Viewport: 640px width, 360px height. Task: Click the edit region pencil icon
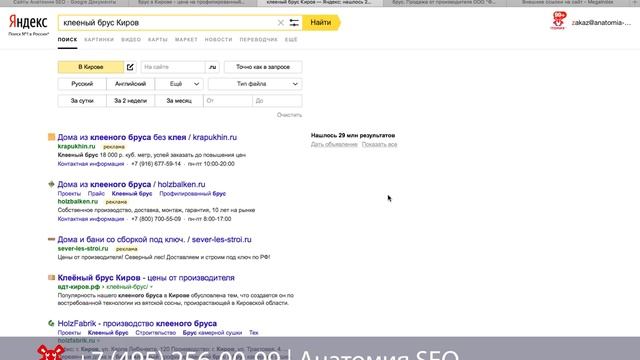pos(130,67)
